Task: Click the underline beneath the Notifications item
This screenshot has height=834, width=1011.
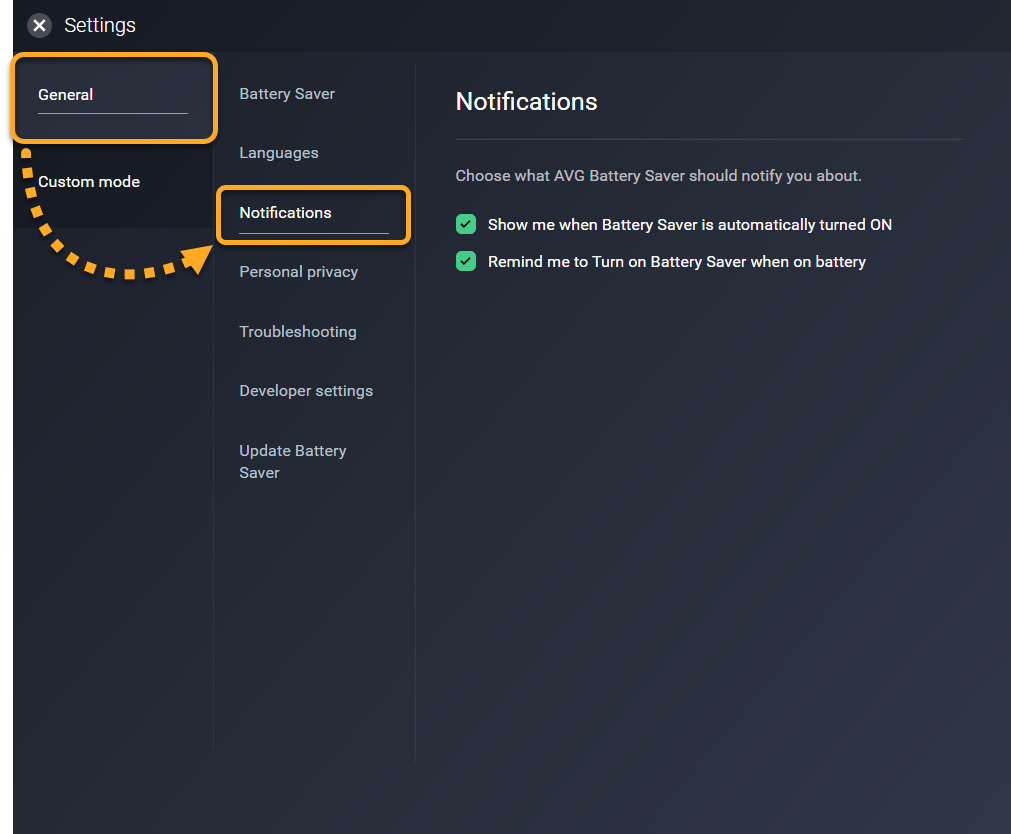Action: [313, 233]
